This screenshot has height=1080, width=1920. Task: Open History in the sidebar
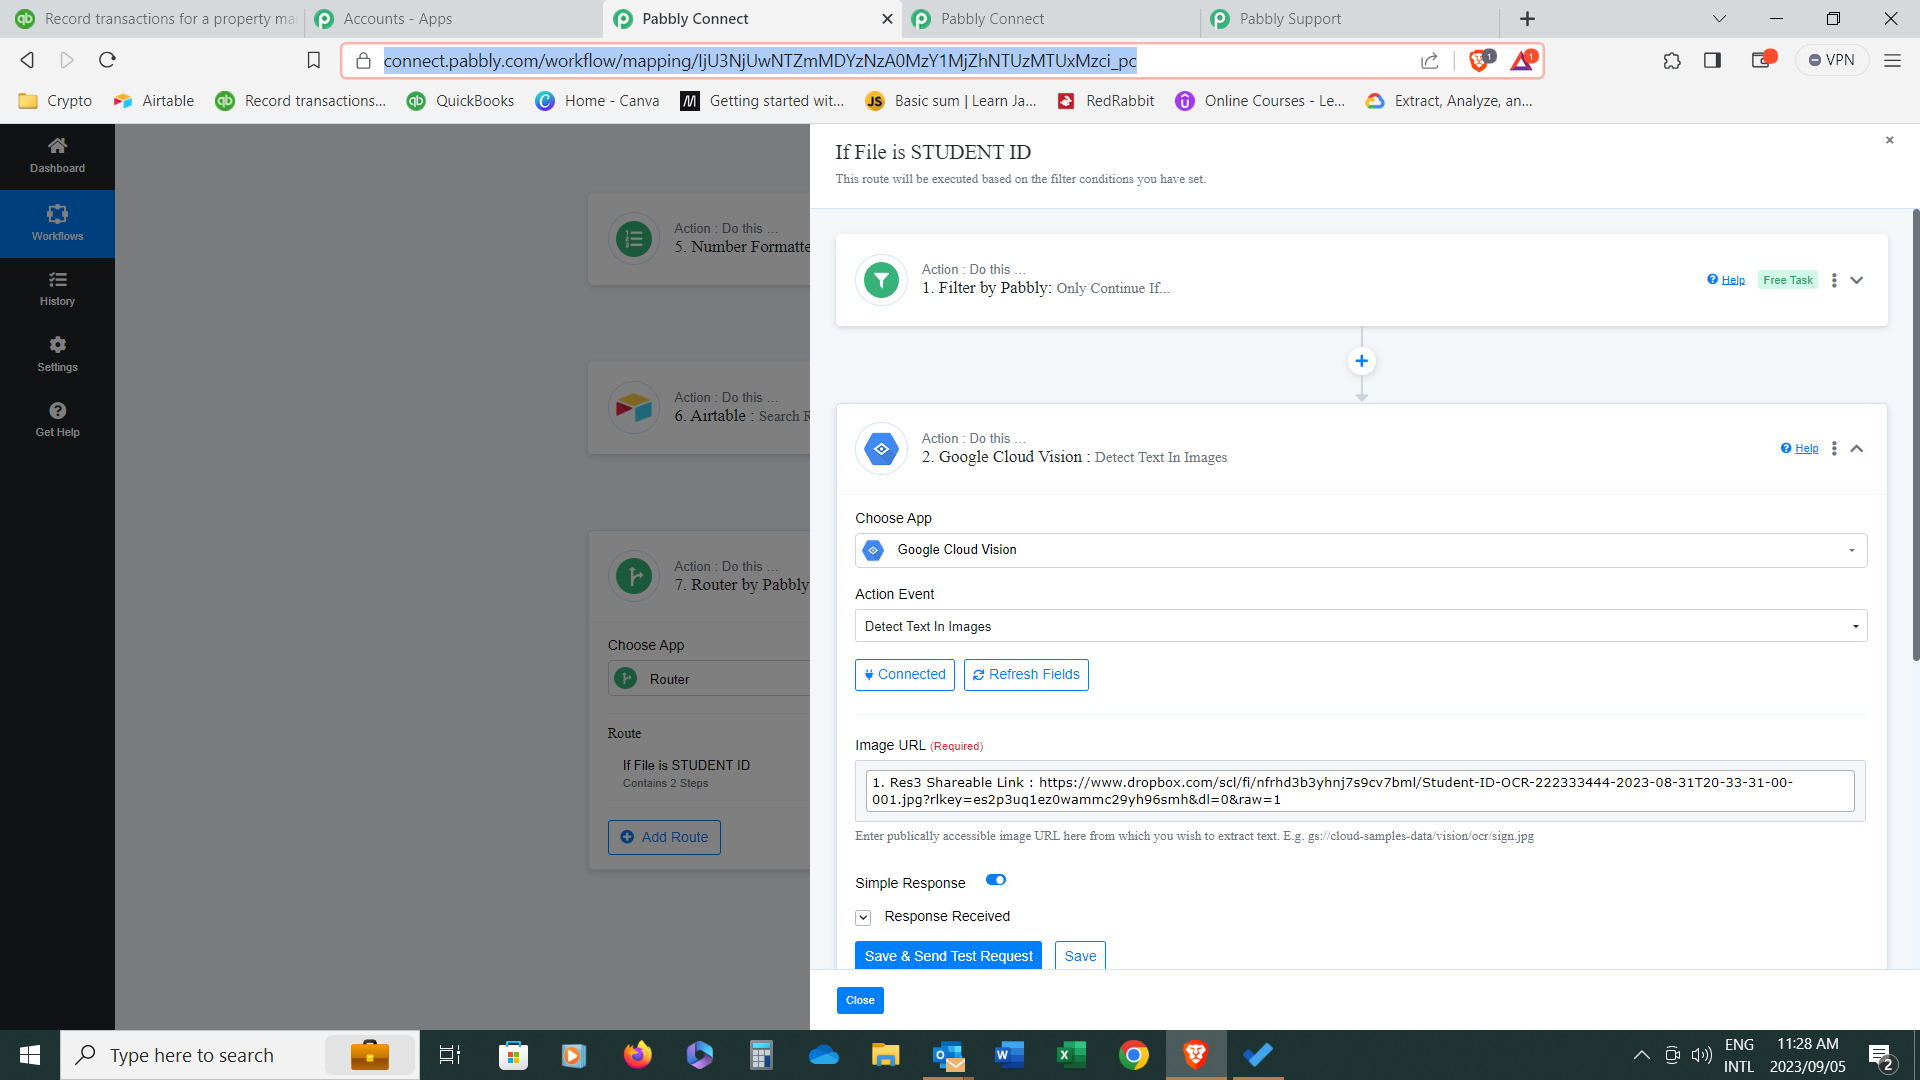tap(57, 288)
